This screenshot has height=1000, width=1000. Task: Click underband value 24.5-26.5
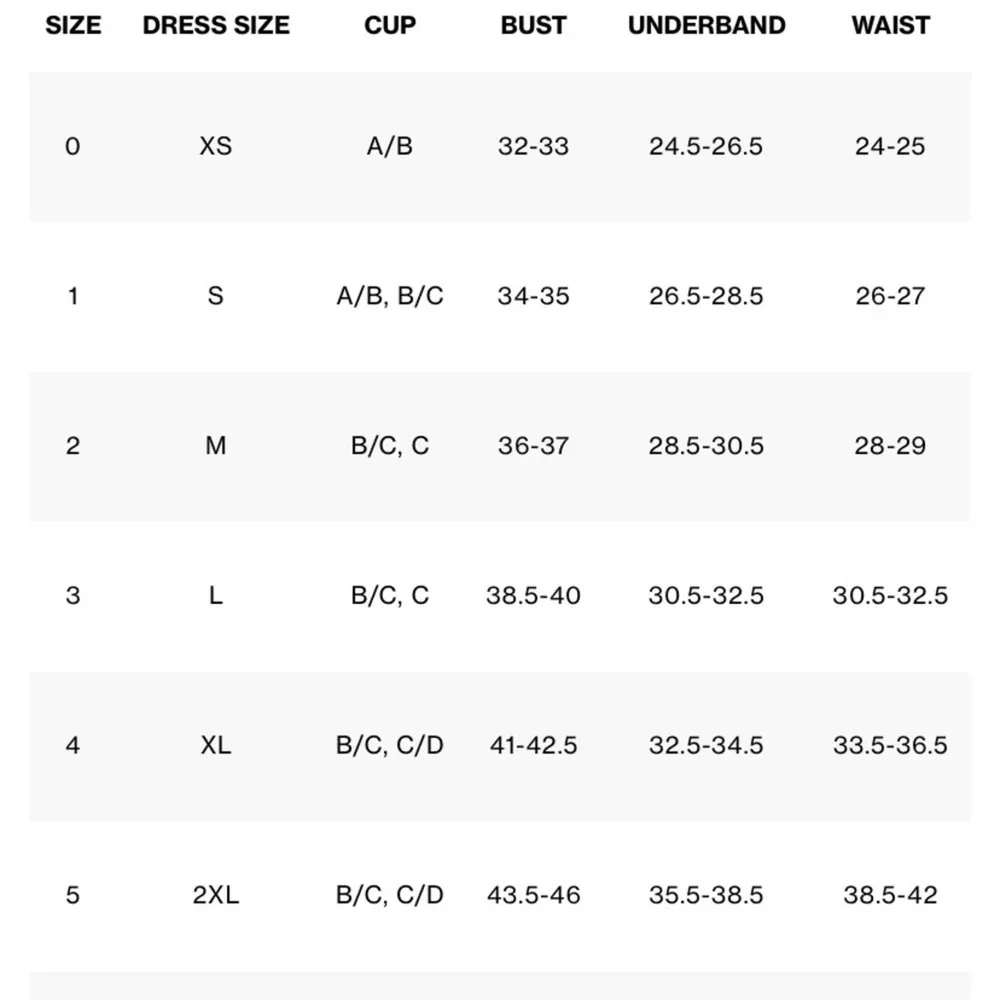pos(706,146)
